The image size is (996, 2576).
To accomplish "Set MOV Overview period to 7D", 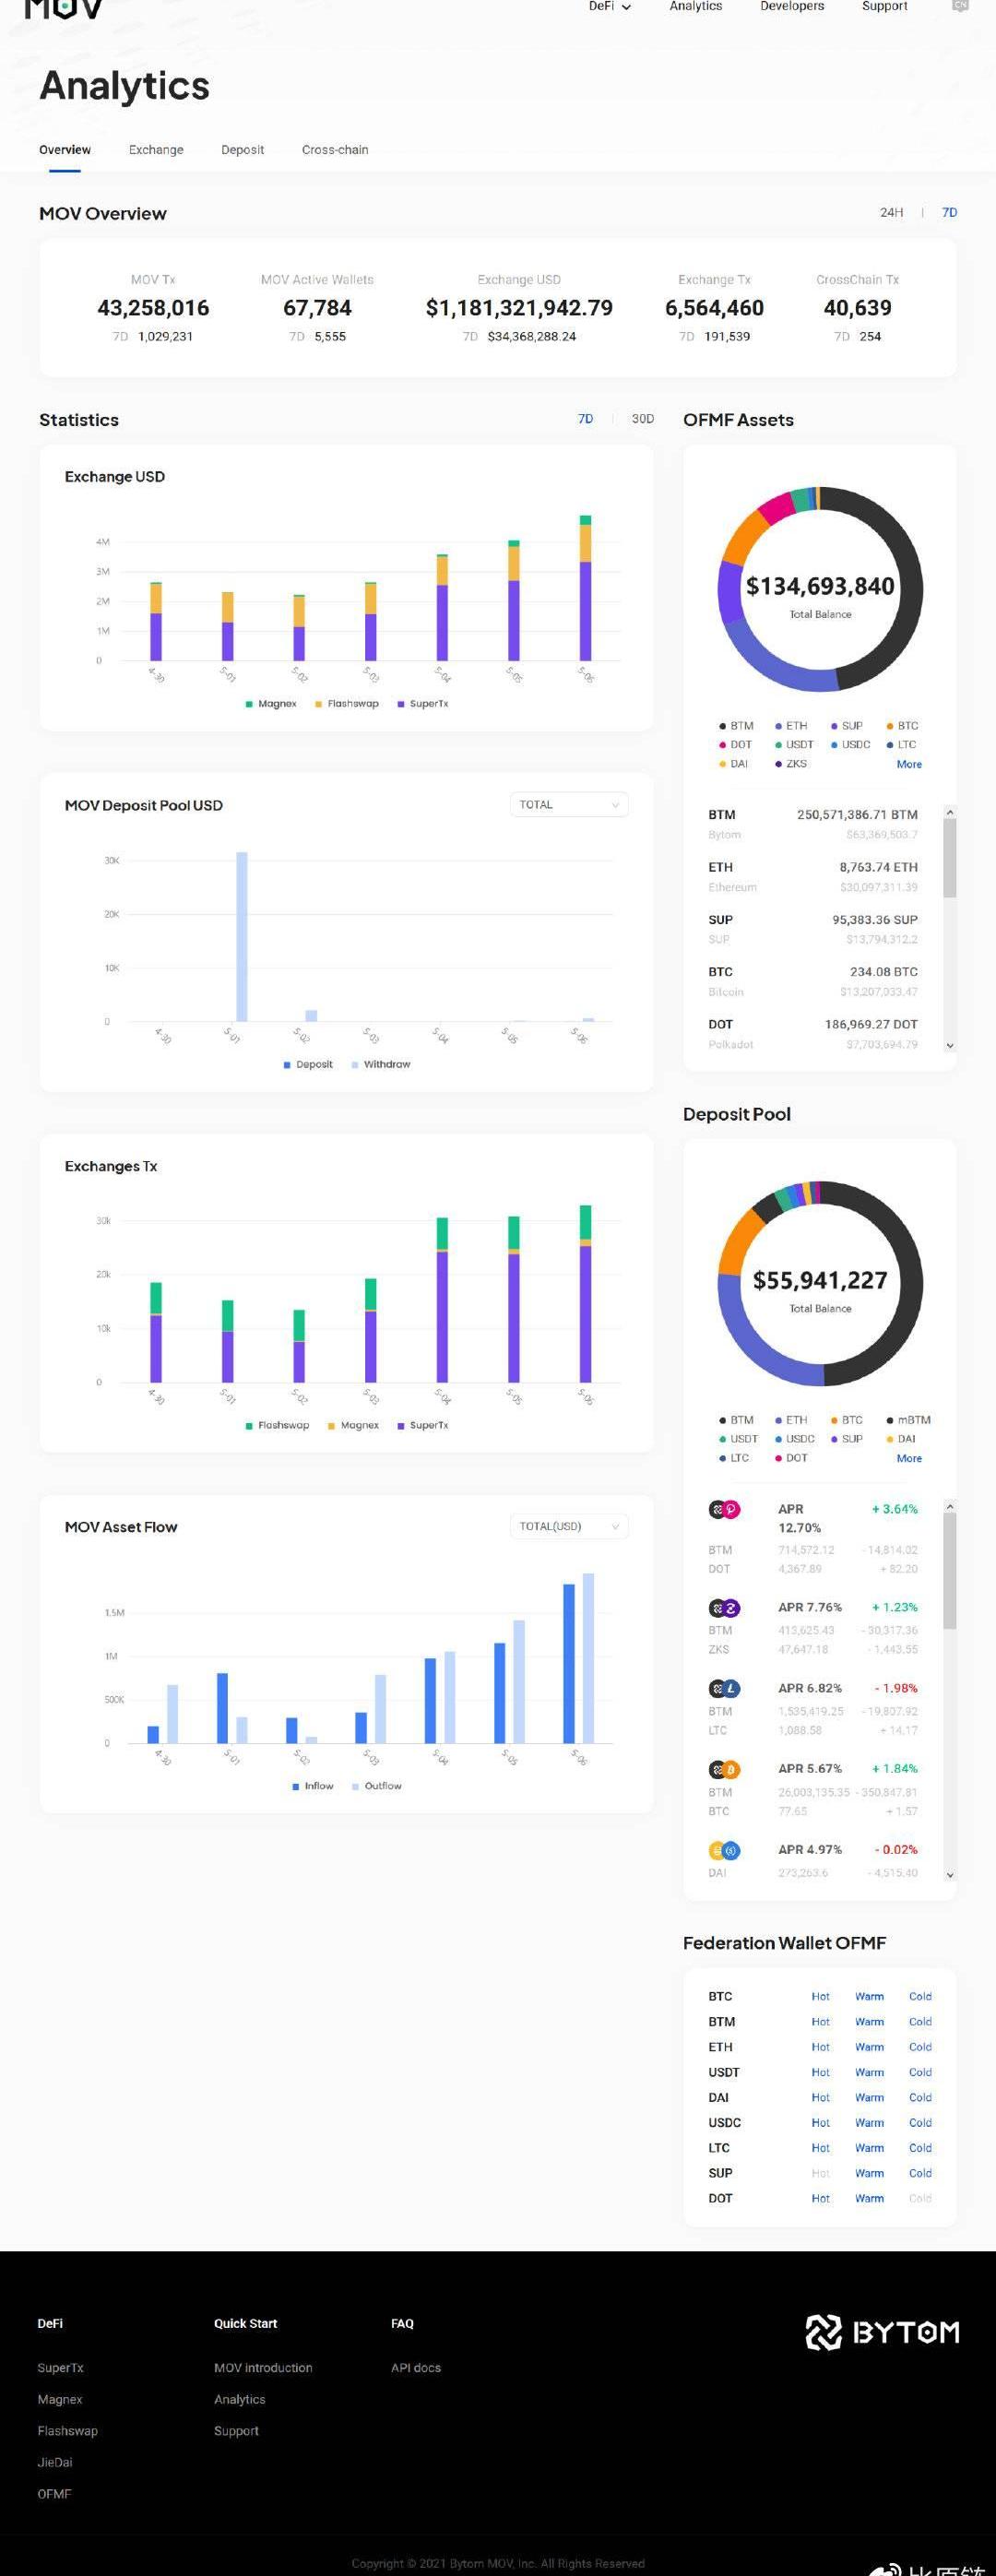I will 949,212.
